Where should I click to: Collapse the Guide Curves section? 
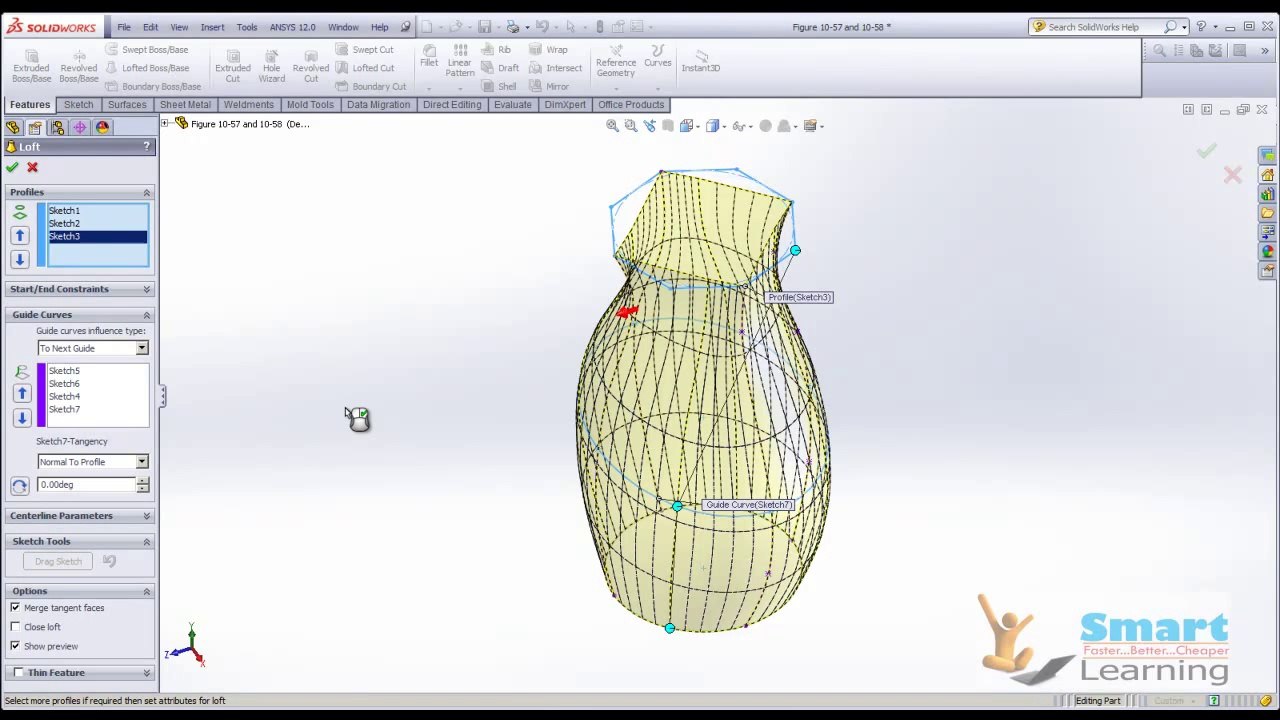tap(146, 315)
